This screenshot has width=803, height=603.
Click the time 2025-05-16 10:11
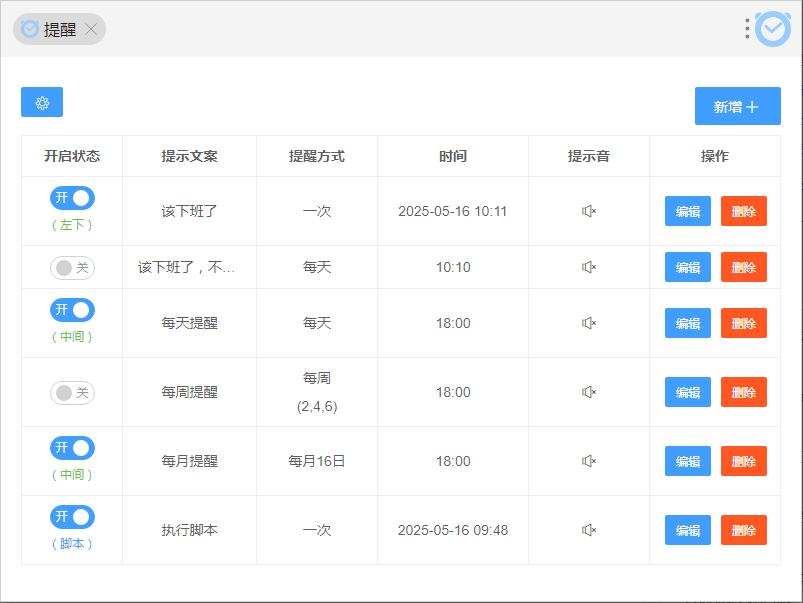[x=453, y=211]
